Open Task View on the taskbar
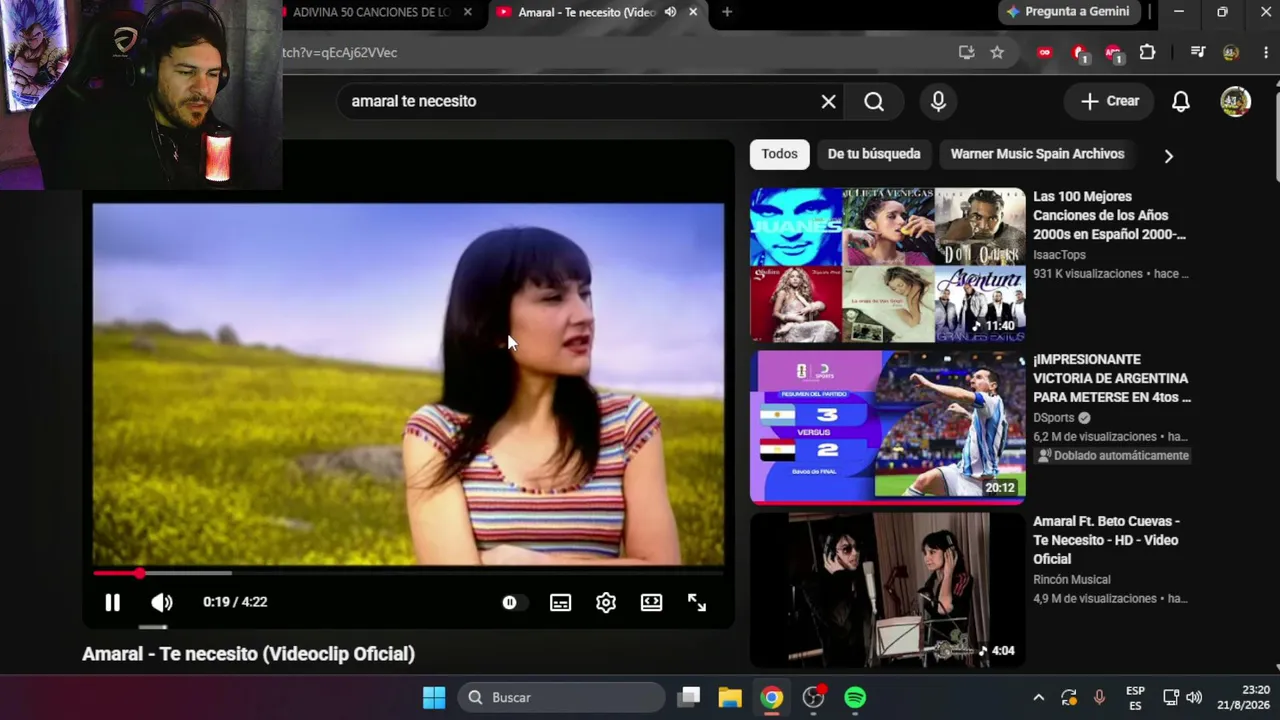Viewport: 1280px width, 720px height. click(x=688, y=697)
